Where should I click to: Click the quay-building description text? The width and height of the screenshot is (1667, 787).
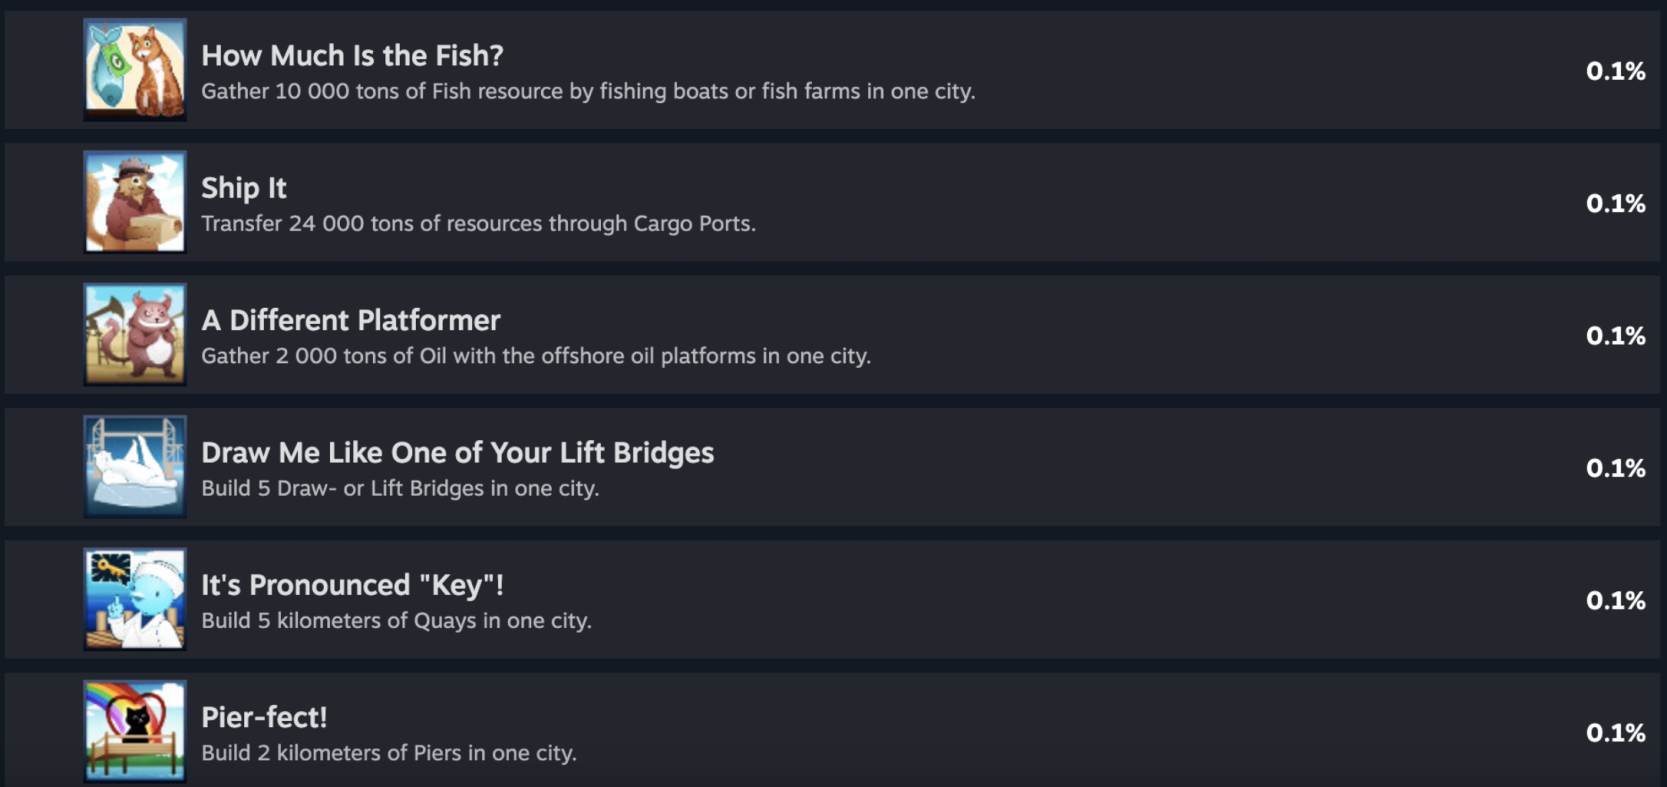coord(396,620)
